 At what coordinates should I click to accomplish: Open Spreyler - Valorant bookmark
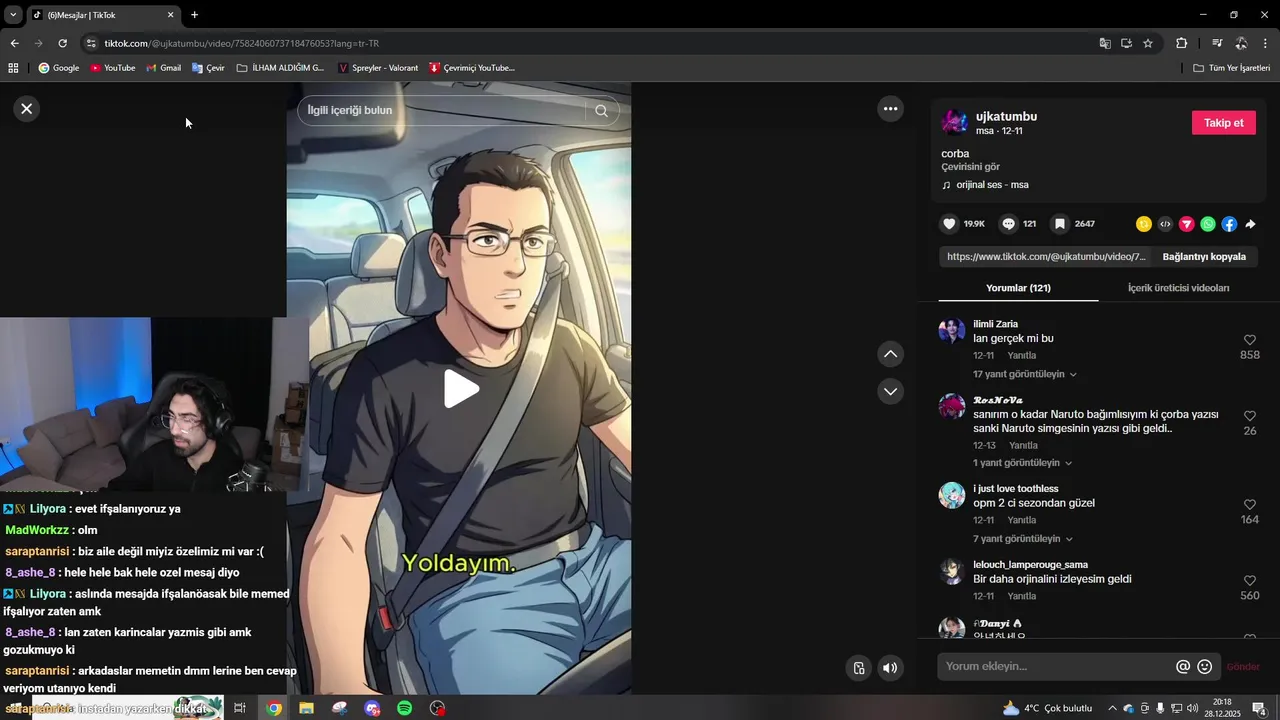pyautogui.click(x=378, y=68)
